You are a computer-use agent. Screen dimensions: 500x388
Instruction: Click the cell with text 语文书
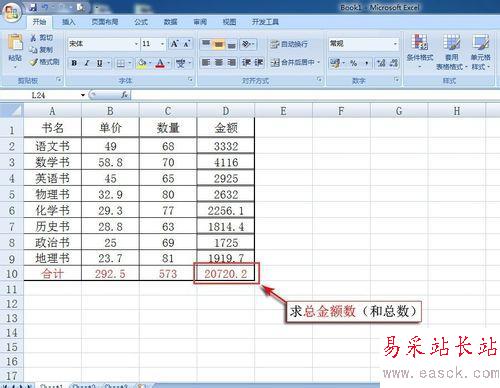pyautogui.click(x=52, y=146)
